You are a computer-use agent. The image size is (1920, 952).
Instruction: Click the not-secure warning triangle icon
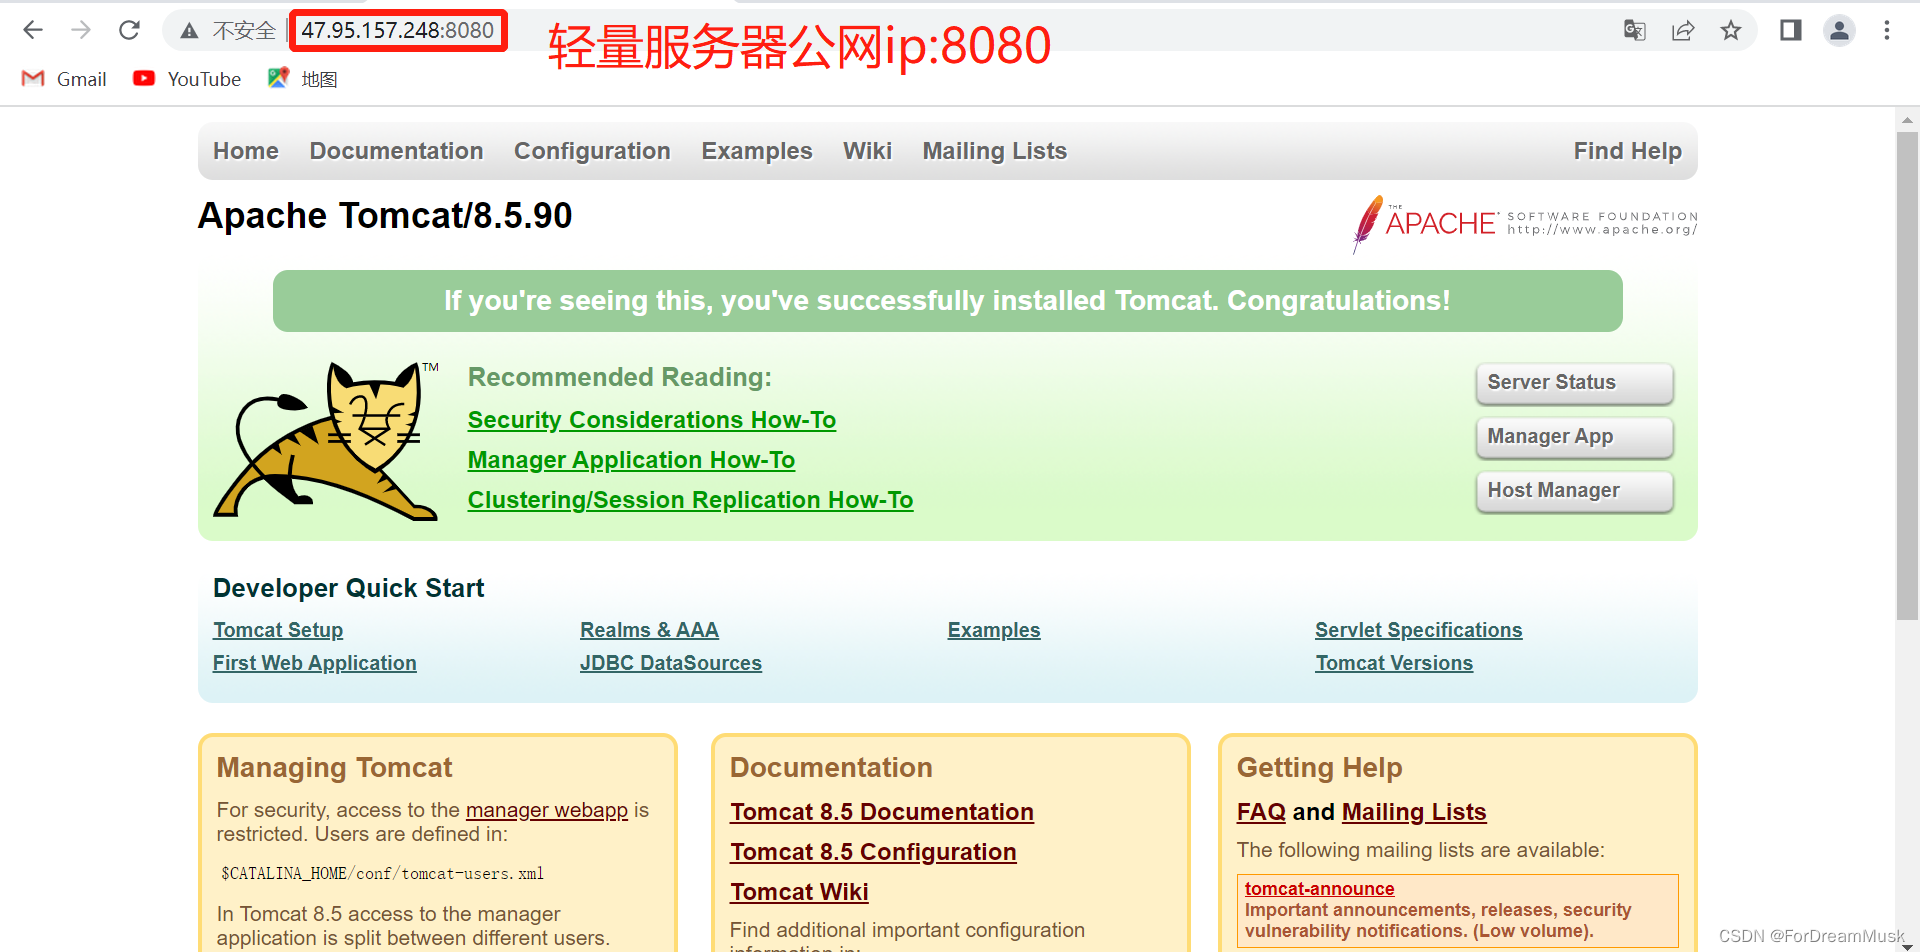click(x=189, y=31)
